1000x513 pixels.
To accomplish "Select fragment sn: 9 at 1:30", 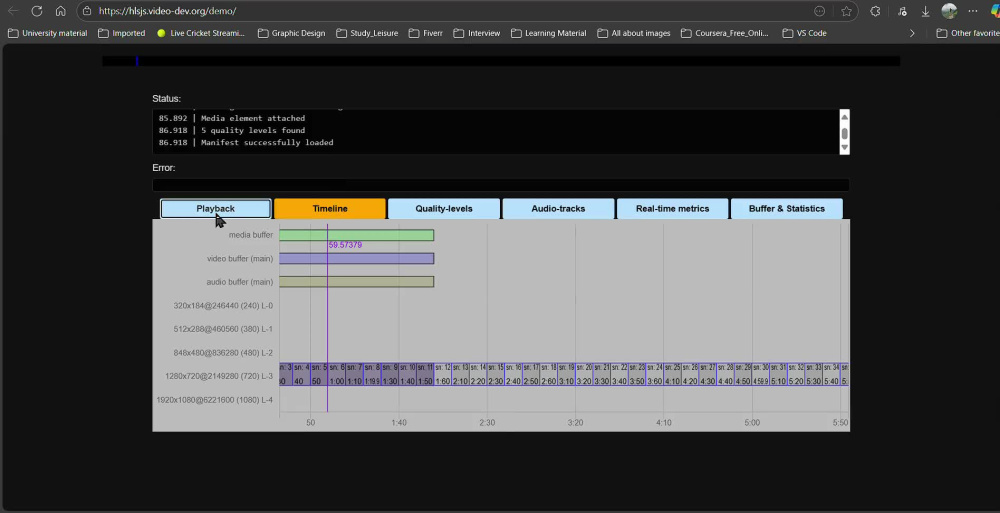I will pyautogui.click(x=390, y=375).
